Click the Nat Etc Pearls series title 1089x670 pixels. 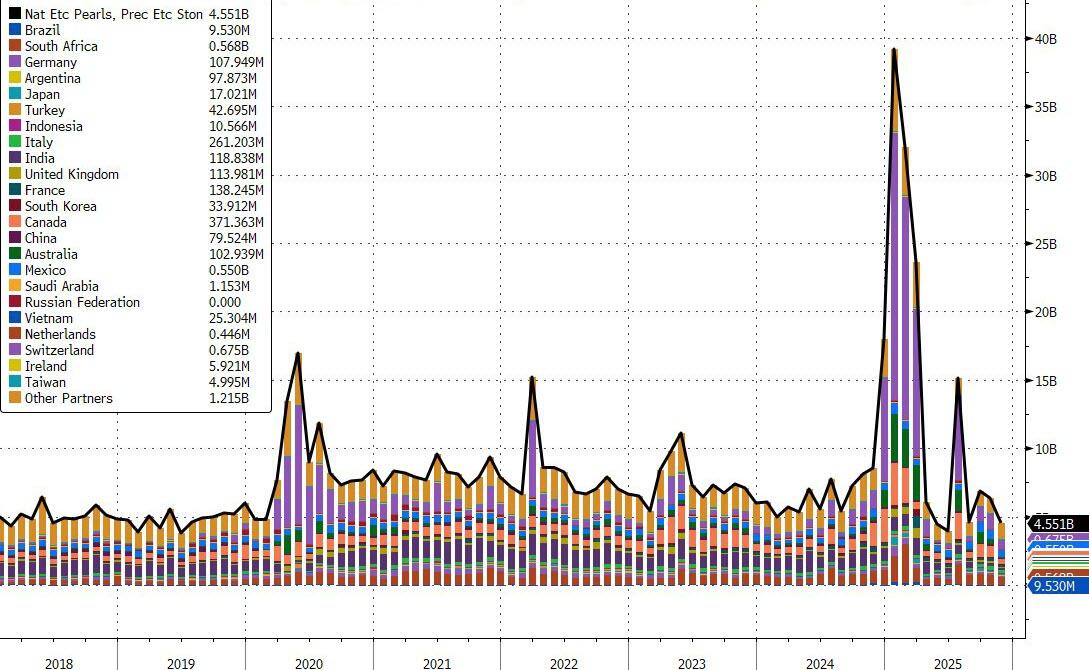110,15
